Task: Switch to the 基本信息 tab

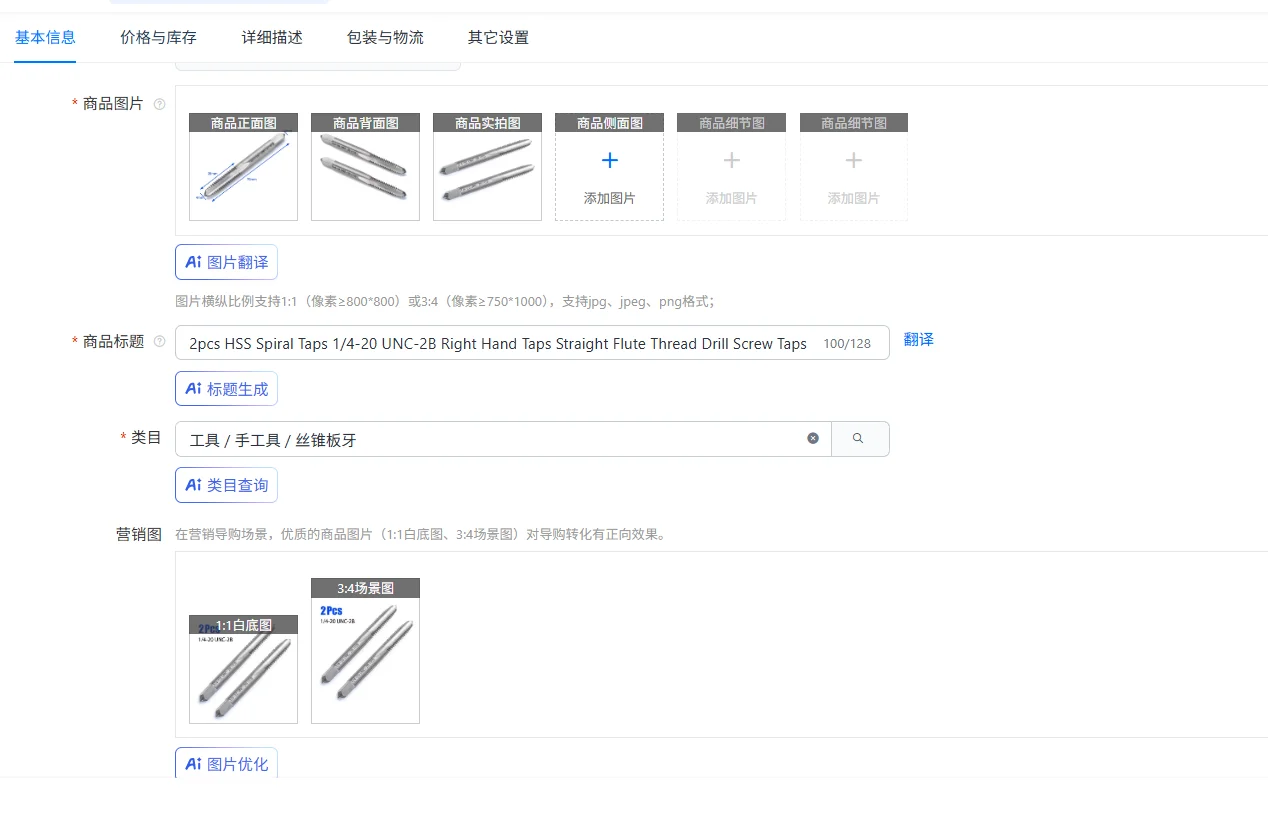Action: coord(45,38)
